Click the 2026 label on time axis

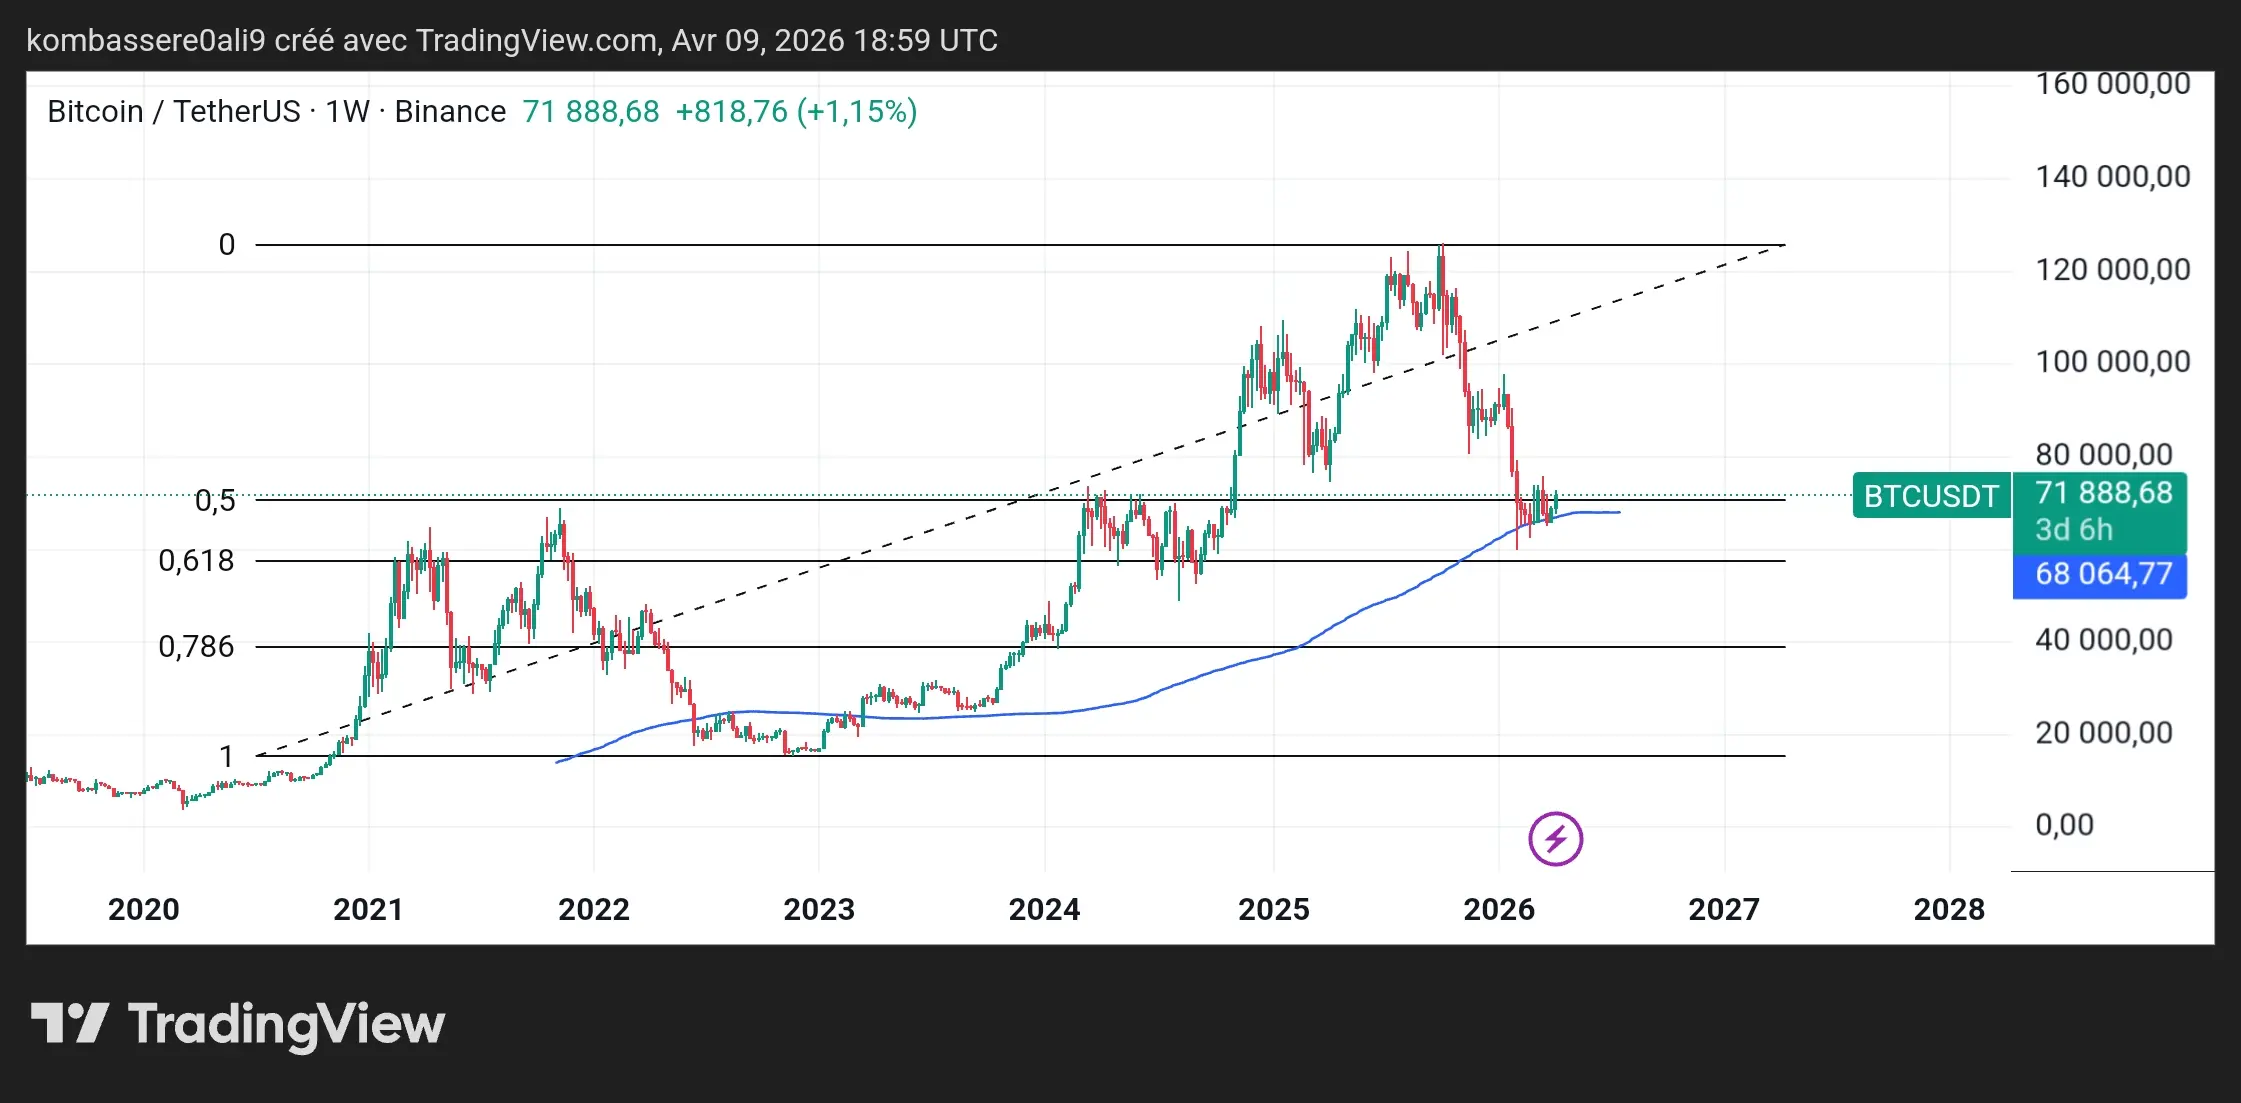pos(1498,909)
